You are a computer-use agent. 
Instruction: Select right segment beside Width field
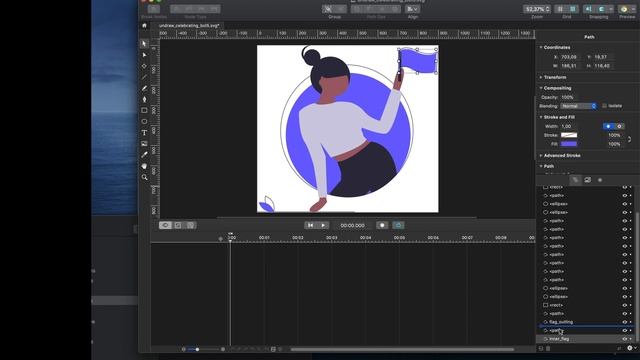coord(619,126)
